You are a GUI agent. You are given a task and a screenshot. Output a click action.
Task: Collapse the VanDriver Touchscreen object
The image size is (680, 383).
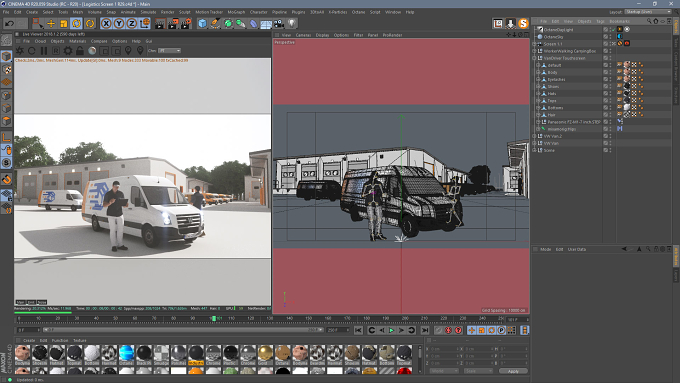click(x=535, y=58)
